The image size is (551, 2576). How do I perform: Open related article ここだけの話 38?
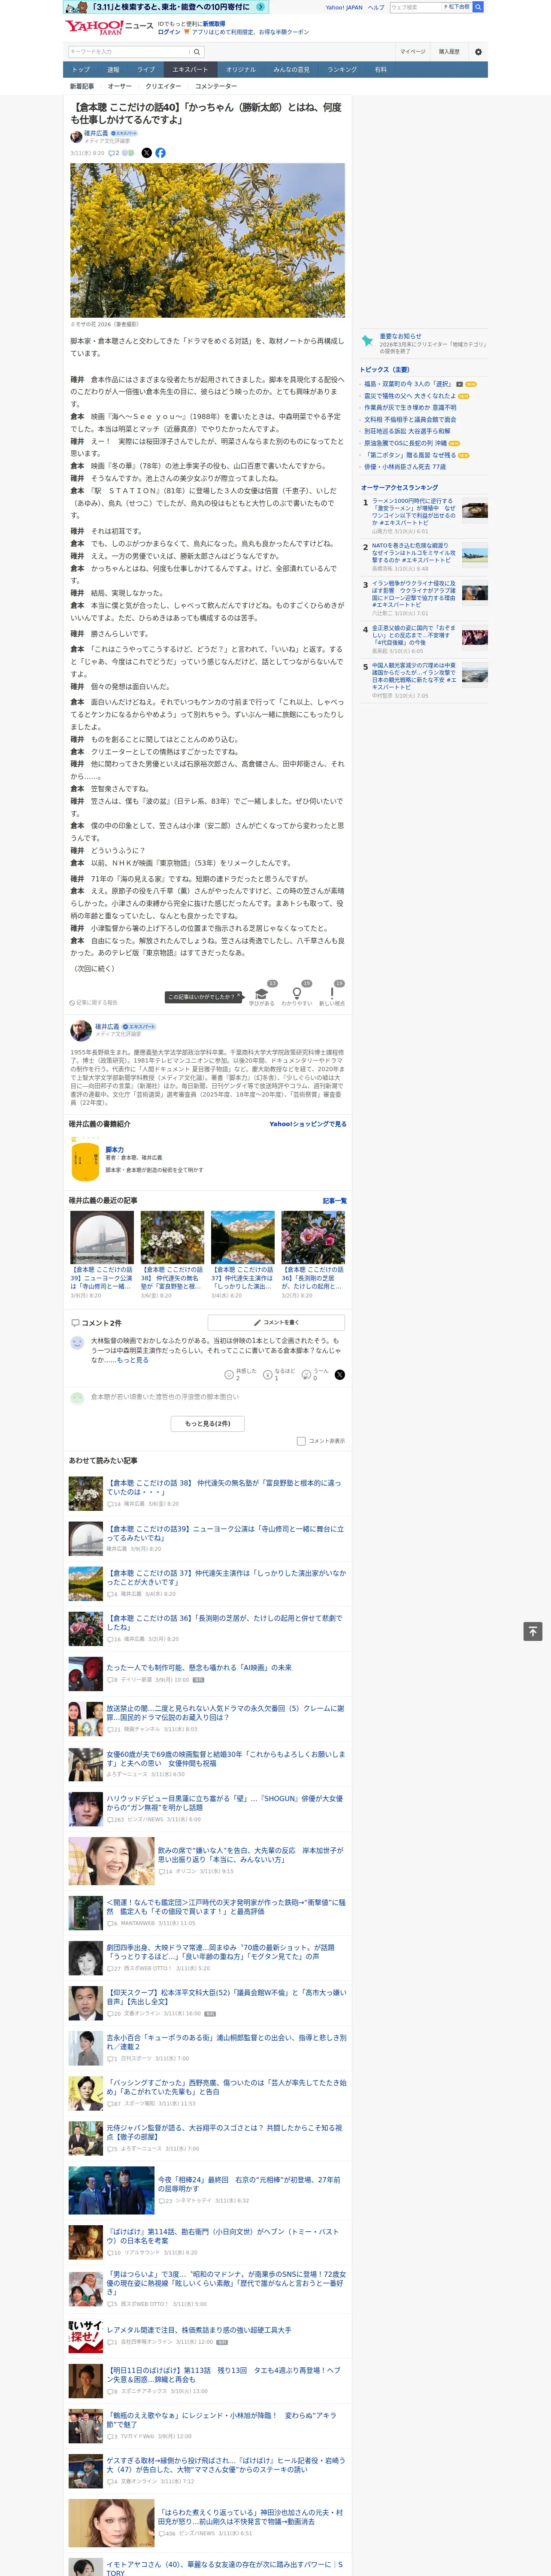point(224,1487)
